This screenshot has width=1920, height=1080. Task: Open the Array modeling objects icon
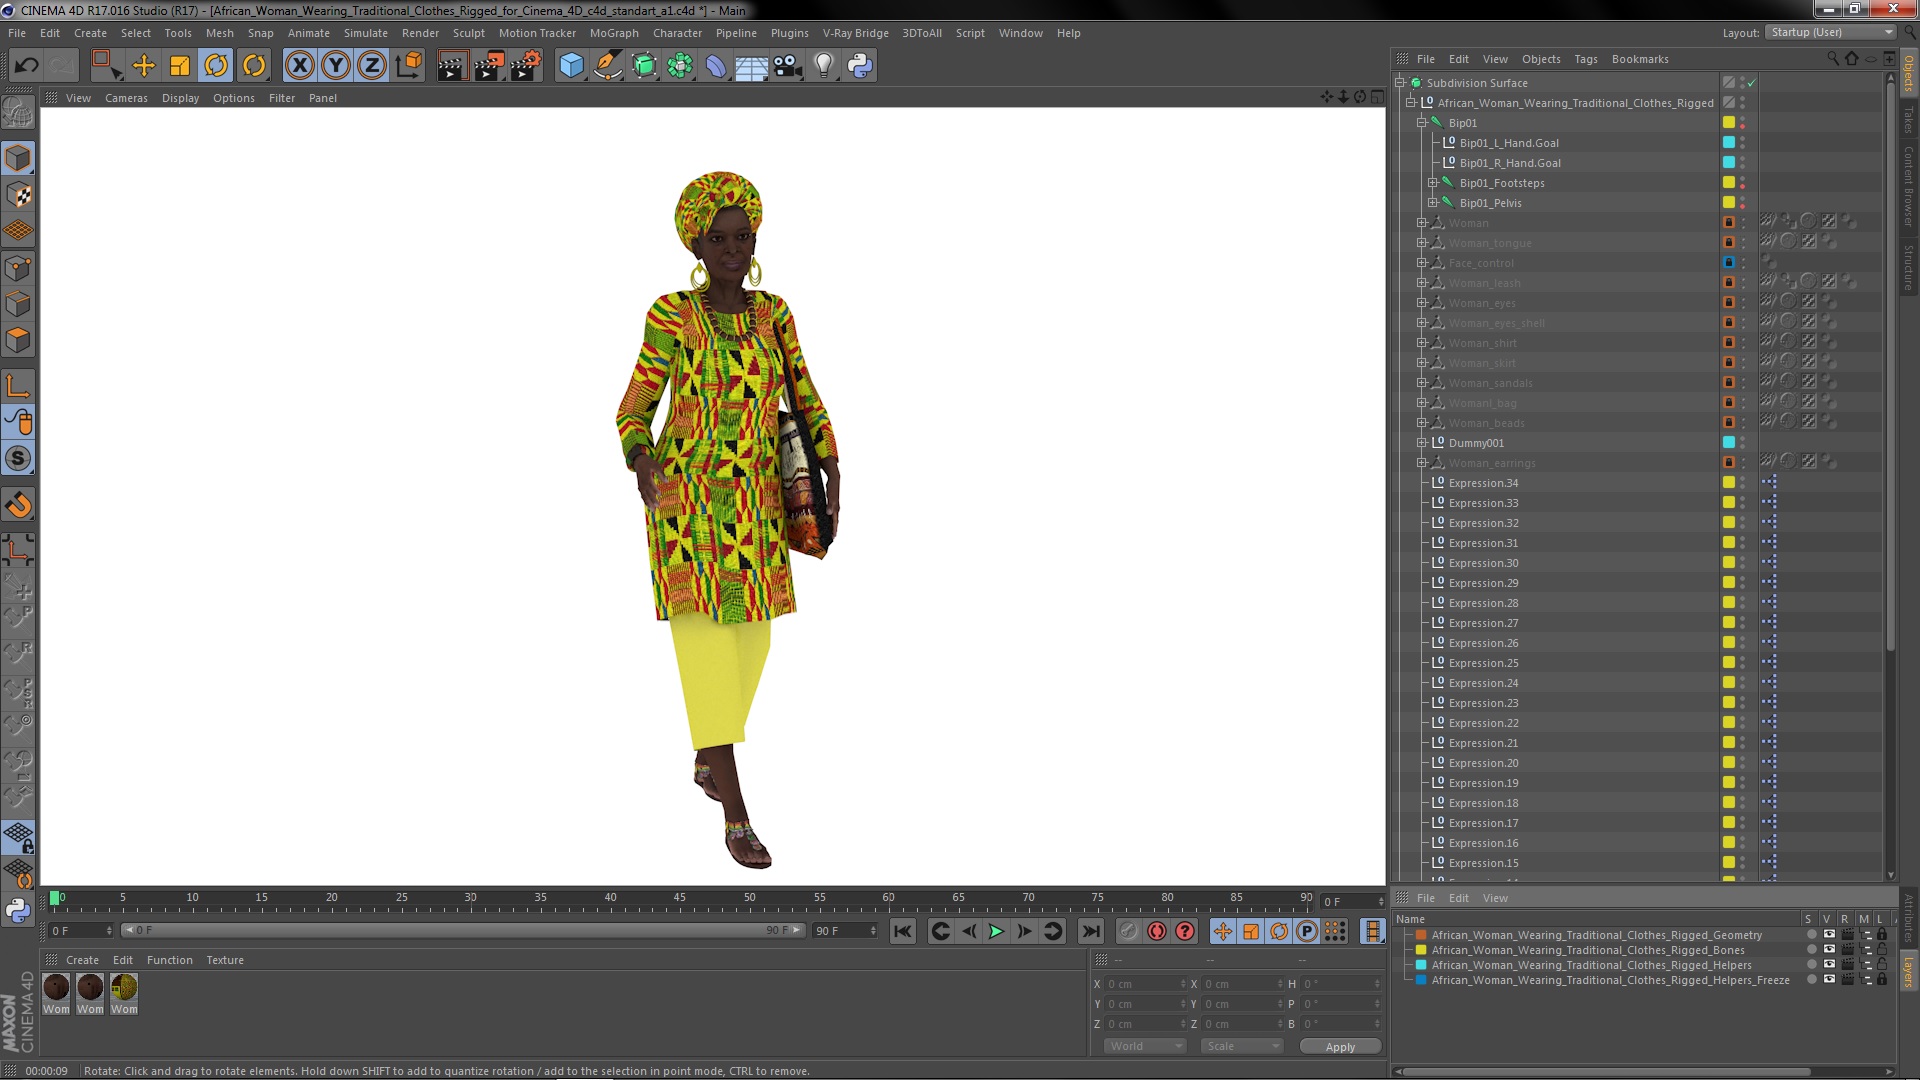coord(680,66)
